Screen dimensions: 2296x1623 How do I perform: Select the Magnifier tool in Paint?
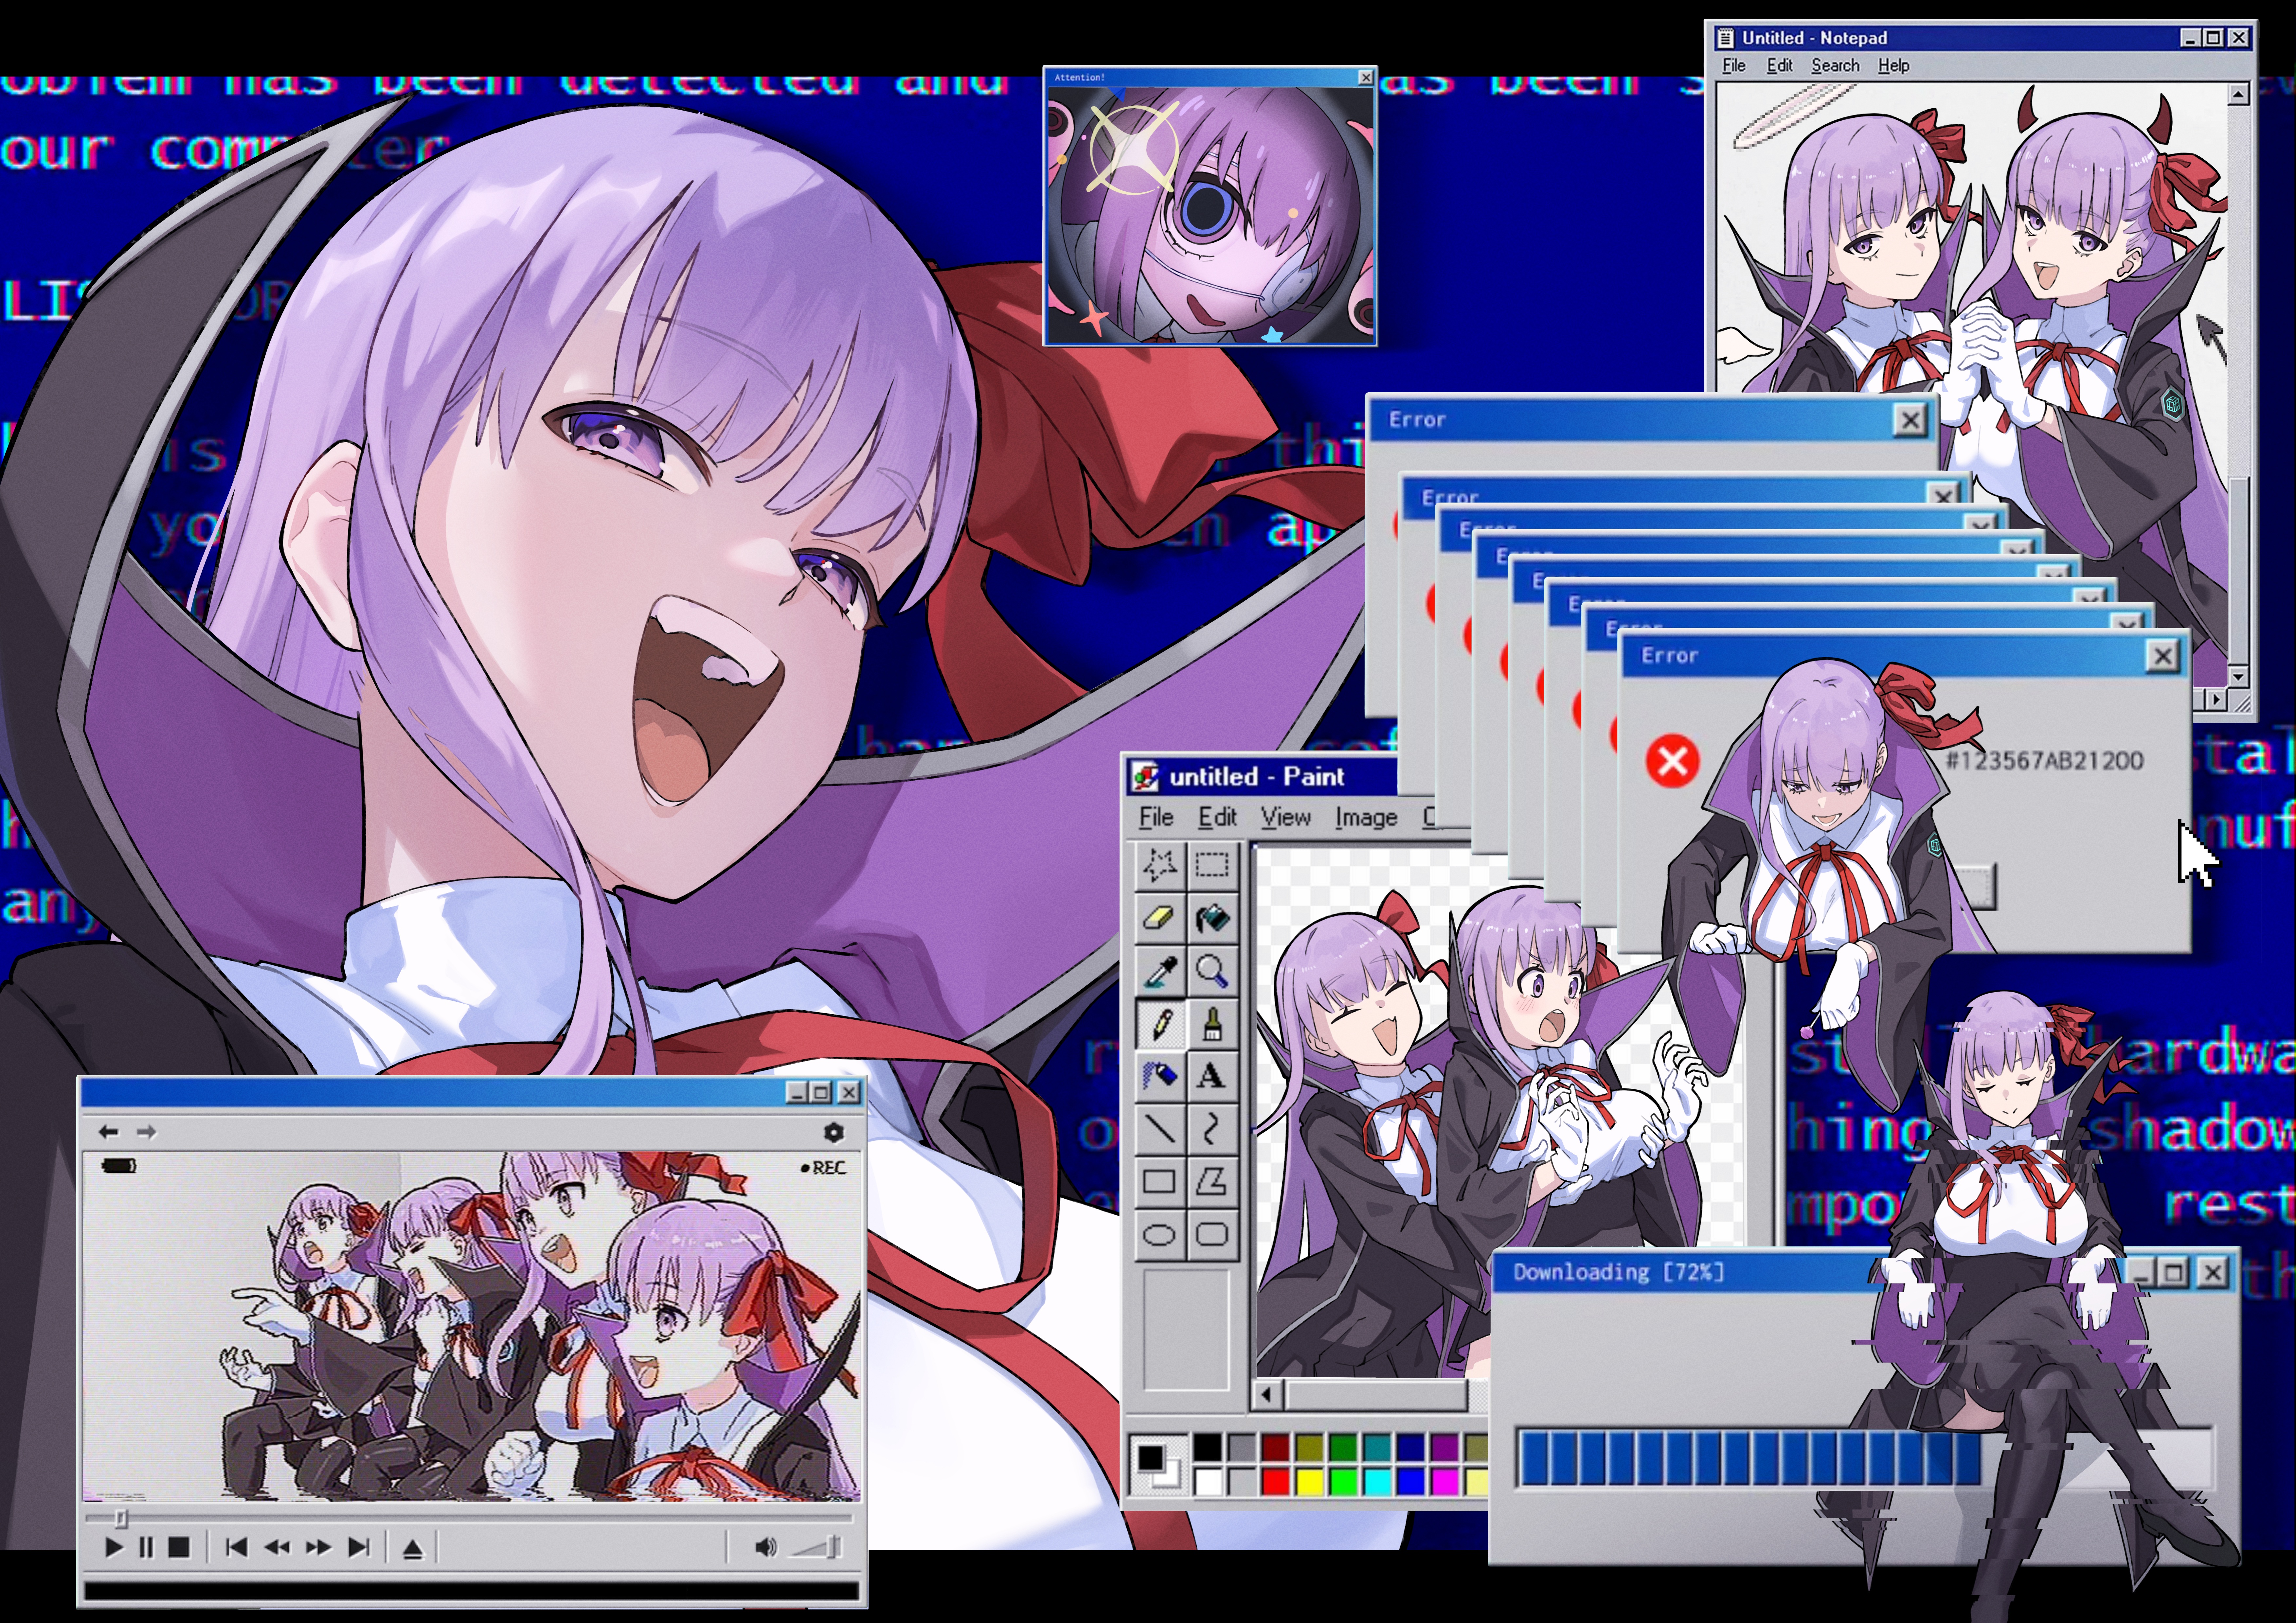(1212, 971)
